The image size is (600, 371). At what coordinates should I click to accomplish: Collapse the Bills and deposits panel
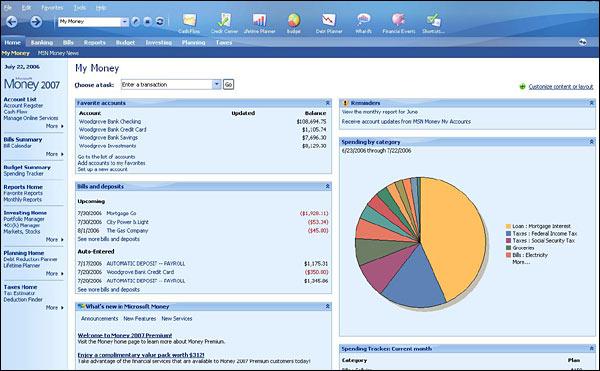328,186
